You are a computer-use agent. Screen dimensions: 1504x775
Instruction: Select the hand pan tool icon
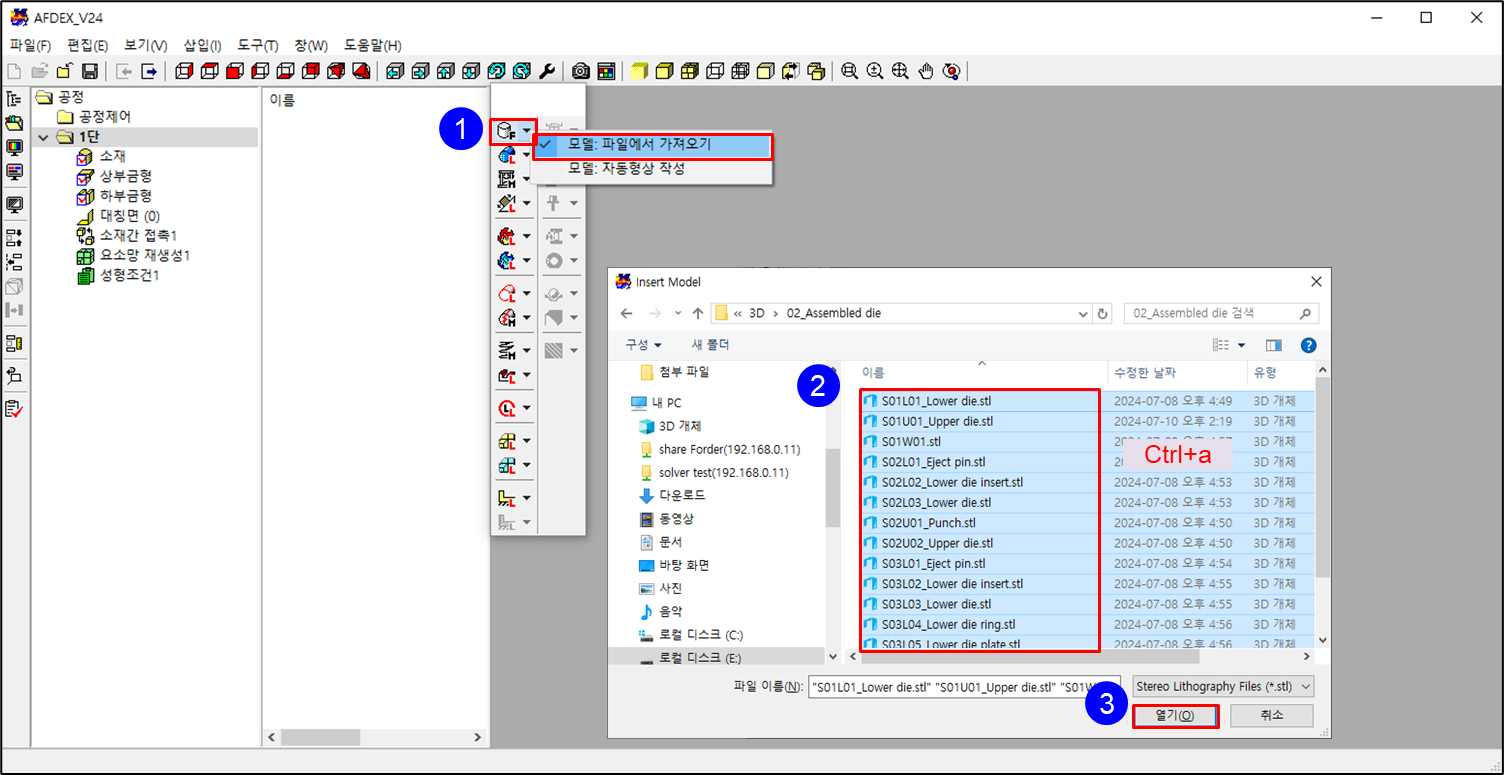click(x=926, y=71)
